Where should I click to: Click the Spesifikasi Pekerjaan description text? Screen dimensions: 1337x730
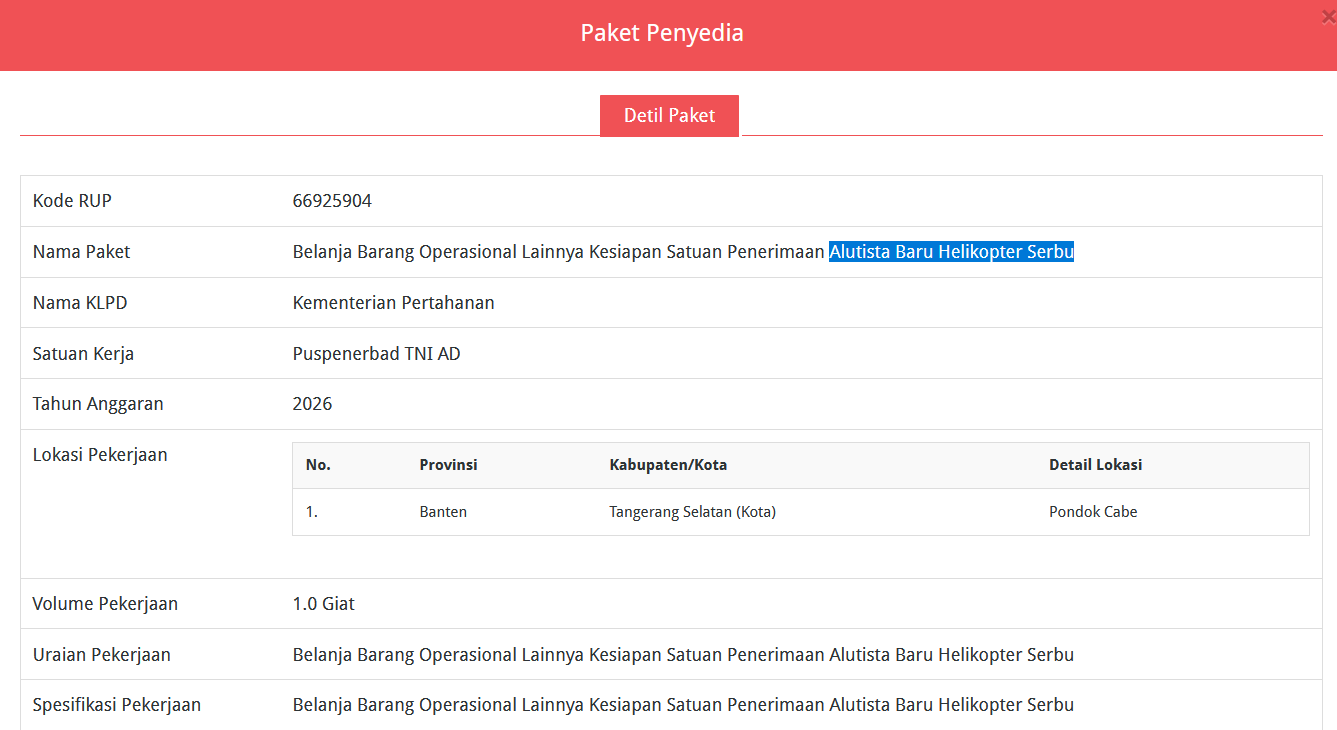point(683,705)
